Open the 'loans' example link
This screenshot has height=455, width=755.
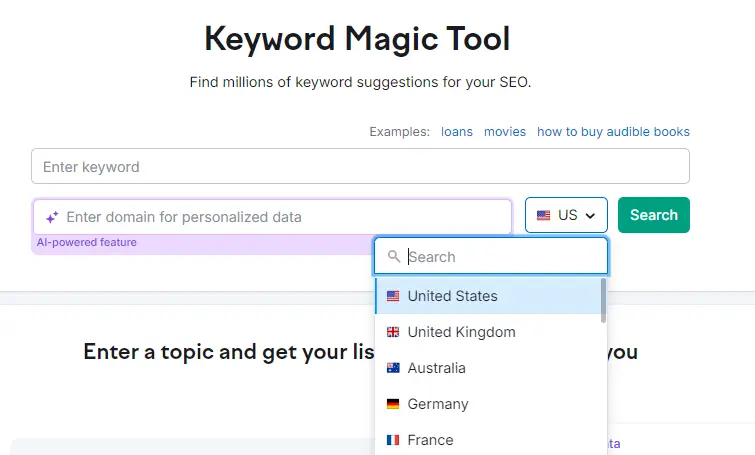pos(457,131)
